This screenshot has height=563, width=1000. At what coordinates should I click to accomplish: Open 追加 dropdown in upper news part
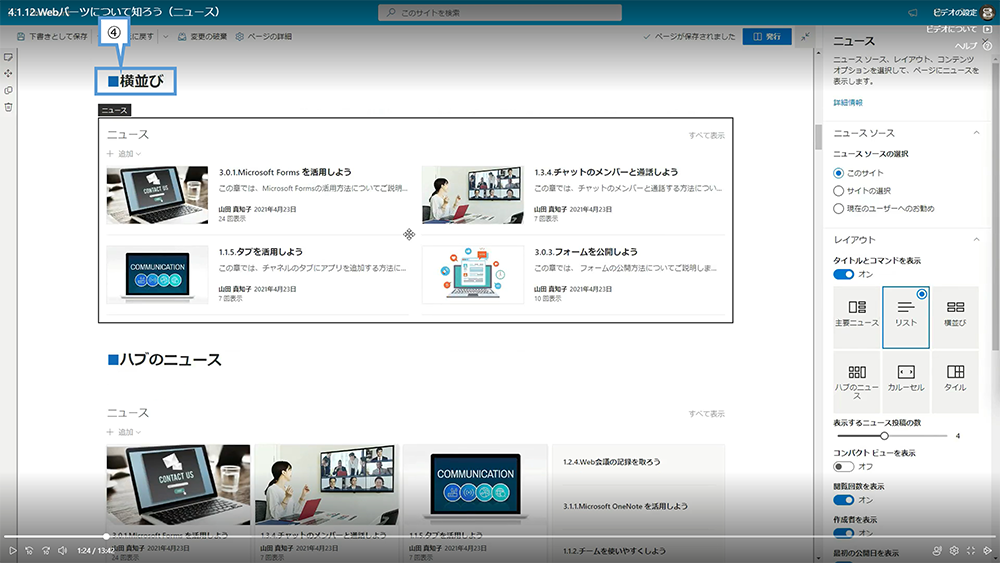tap(124, 154)
